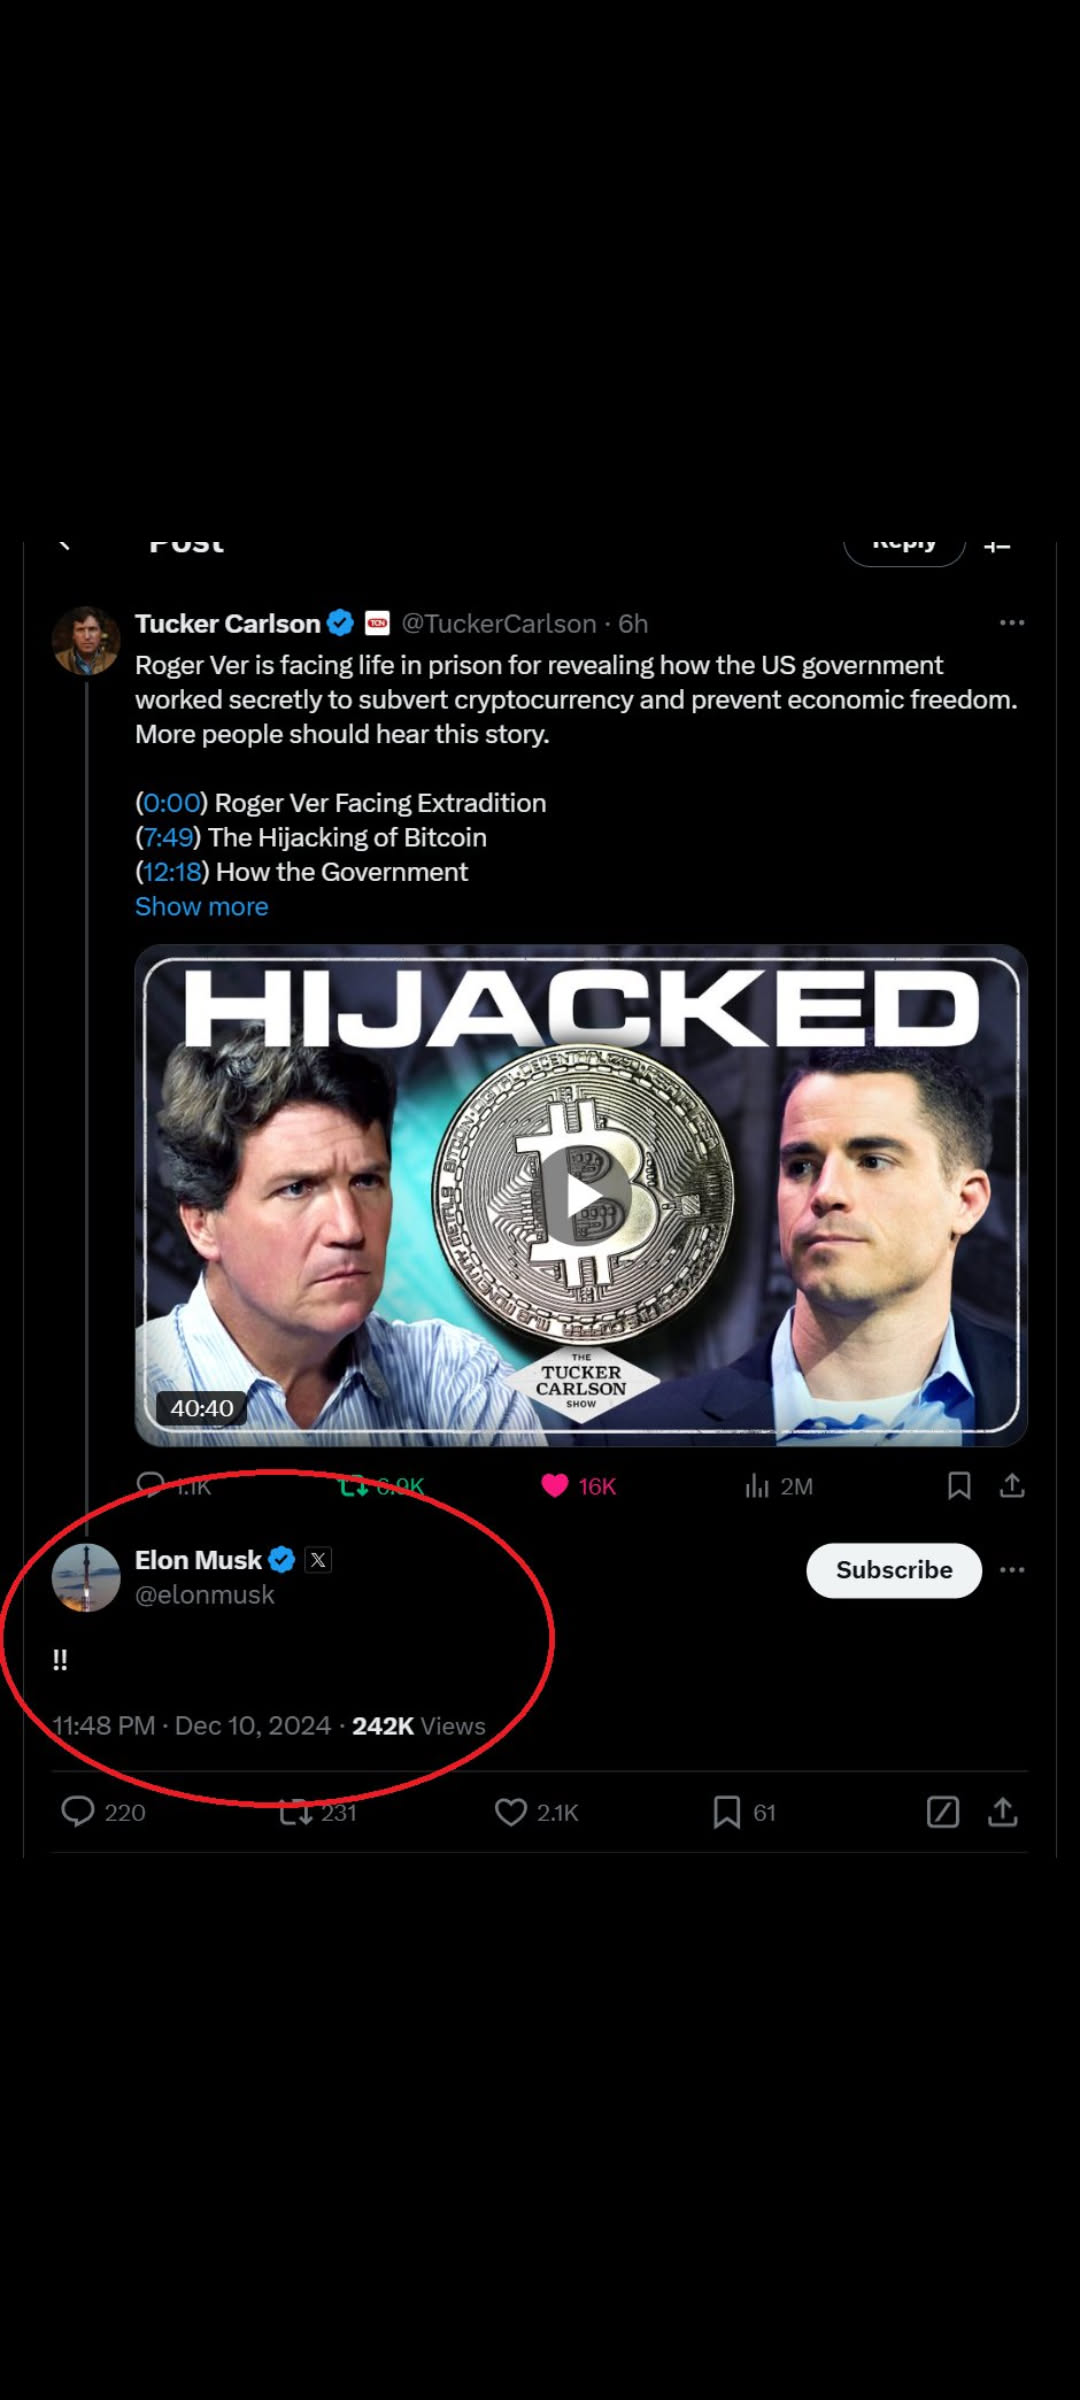Click the X affiliate badge beside Elon Musk
1080x2400 pixels.
pyautogui.click(x=318, y=1560)
